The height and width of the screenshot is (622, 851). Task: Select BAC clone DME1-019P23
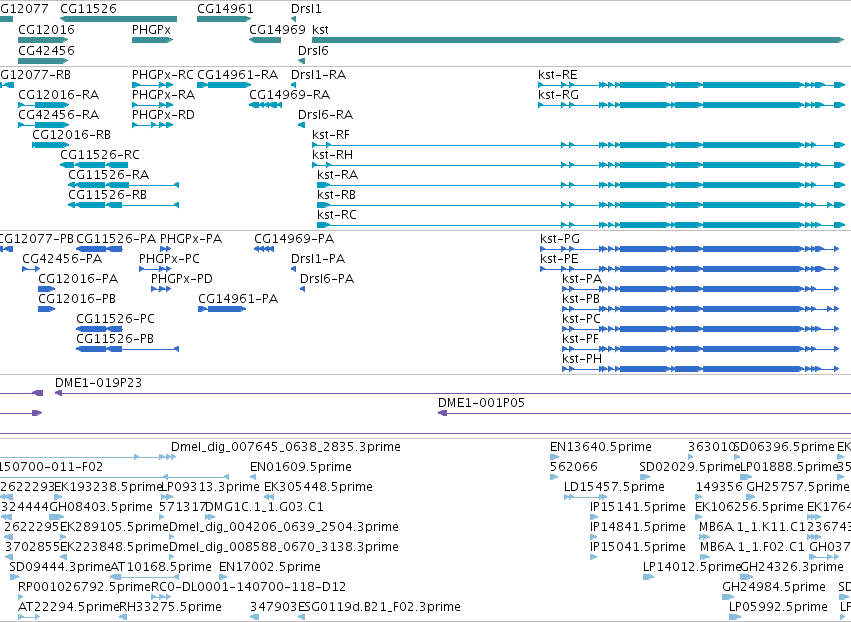(98, 383)
